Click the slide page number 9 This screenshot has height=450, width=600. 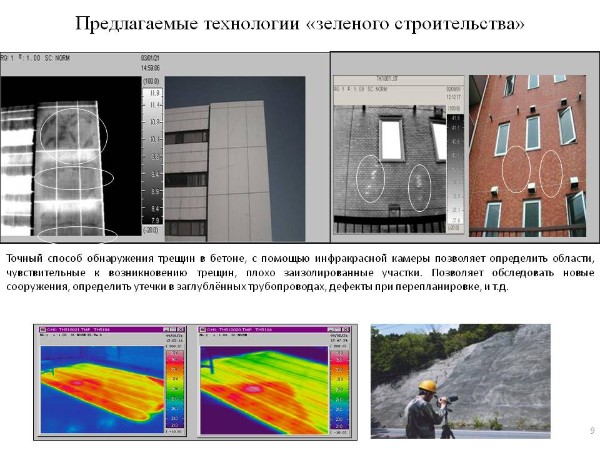click(592, 430)
